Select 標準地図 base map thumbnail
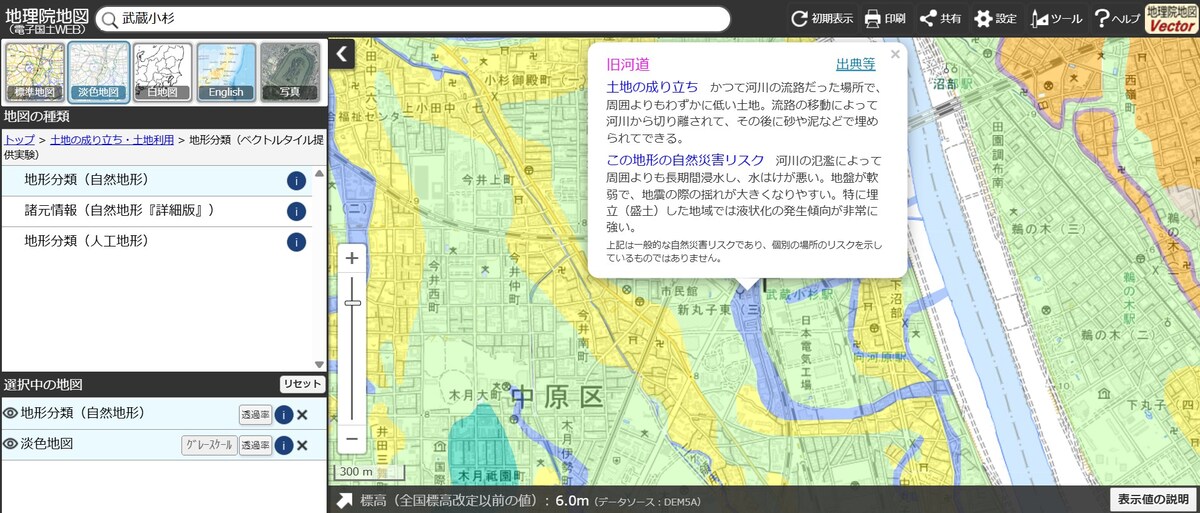This screenshot has height=513, width=1200. (35, 72)
